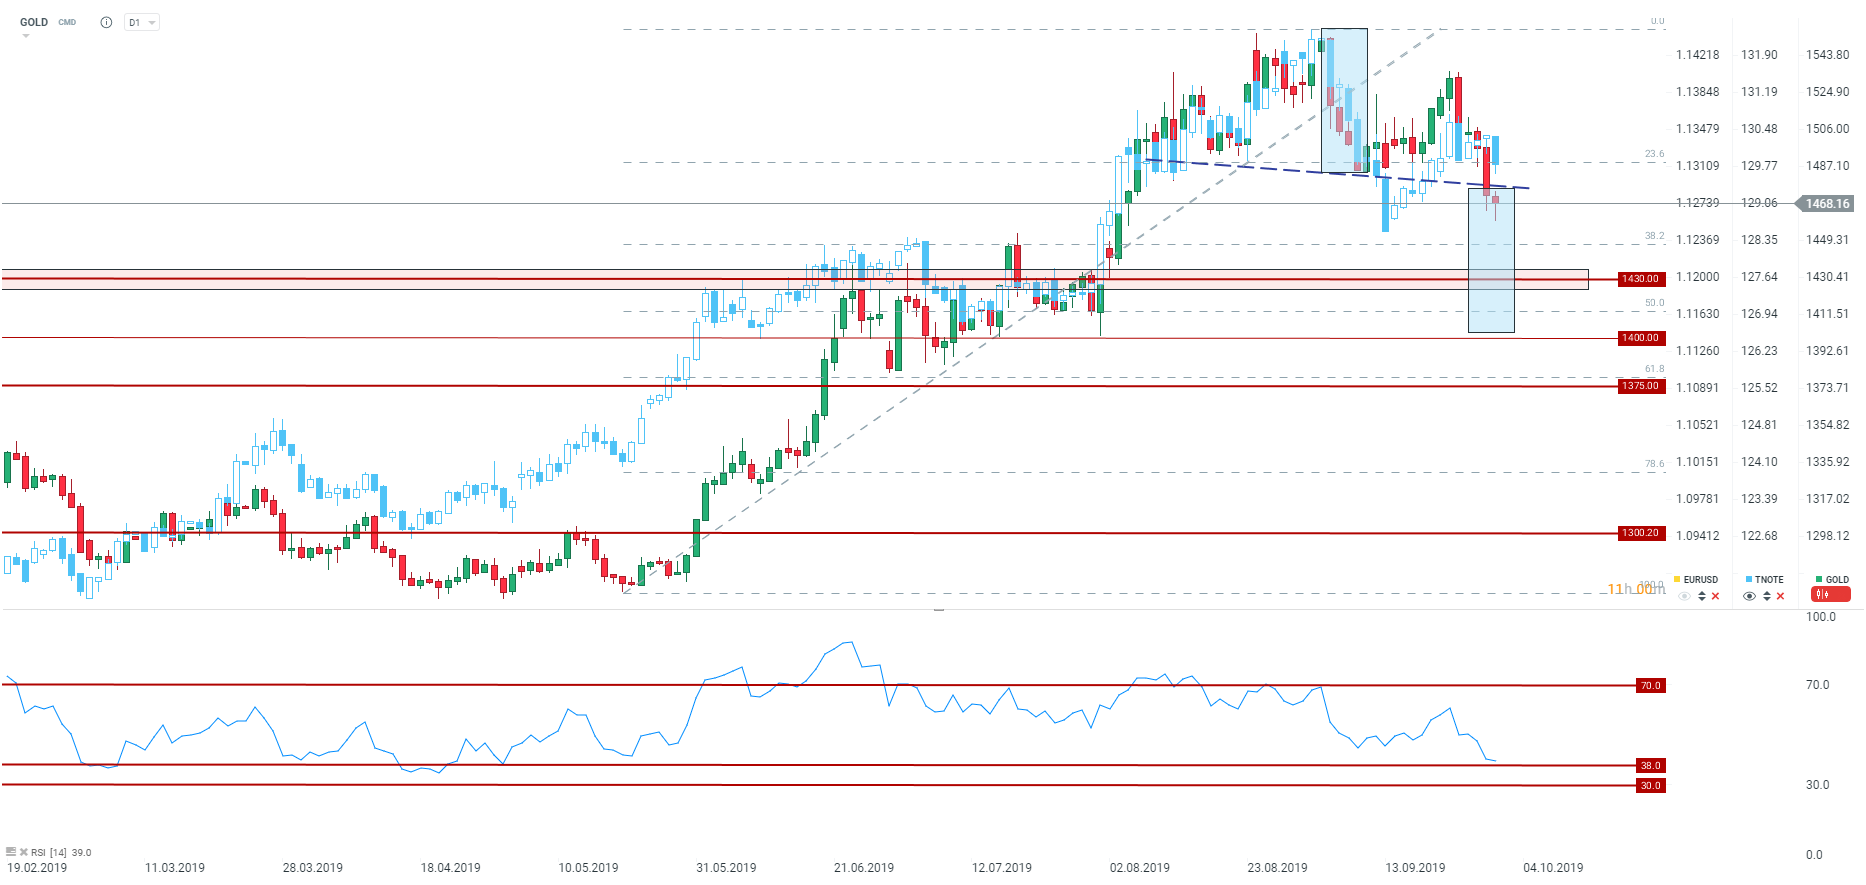Click the 23.6 Fibonacci level label

point(1655,154)
